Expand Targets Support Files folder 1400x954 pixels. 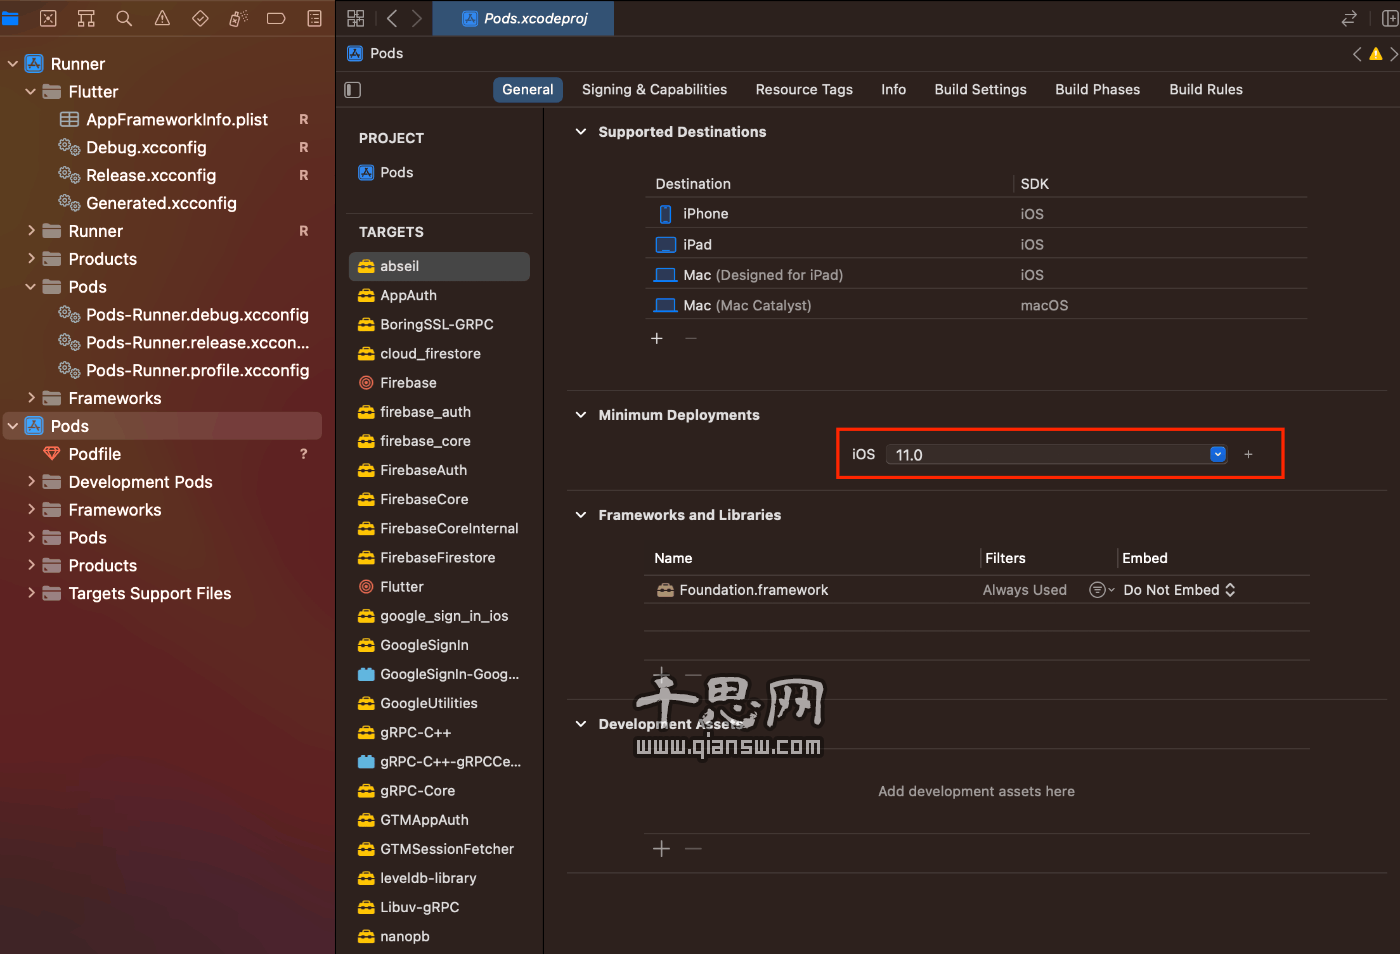click(31, 594)
